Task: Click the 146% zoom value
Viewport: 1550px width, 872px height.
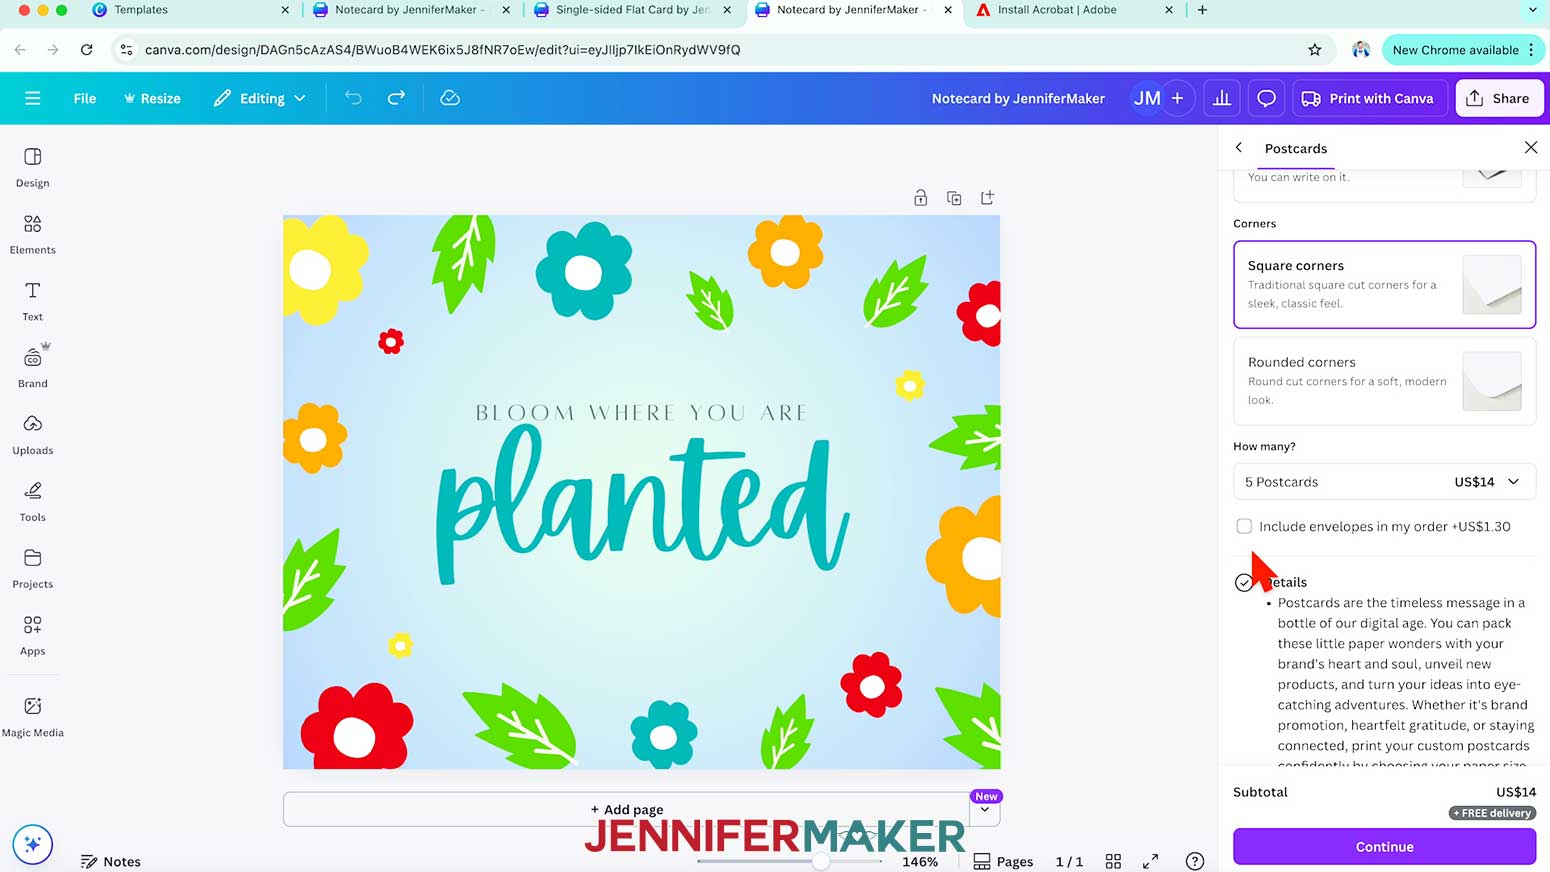Action: pos(920,861)
